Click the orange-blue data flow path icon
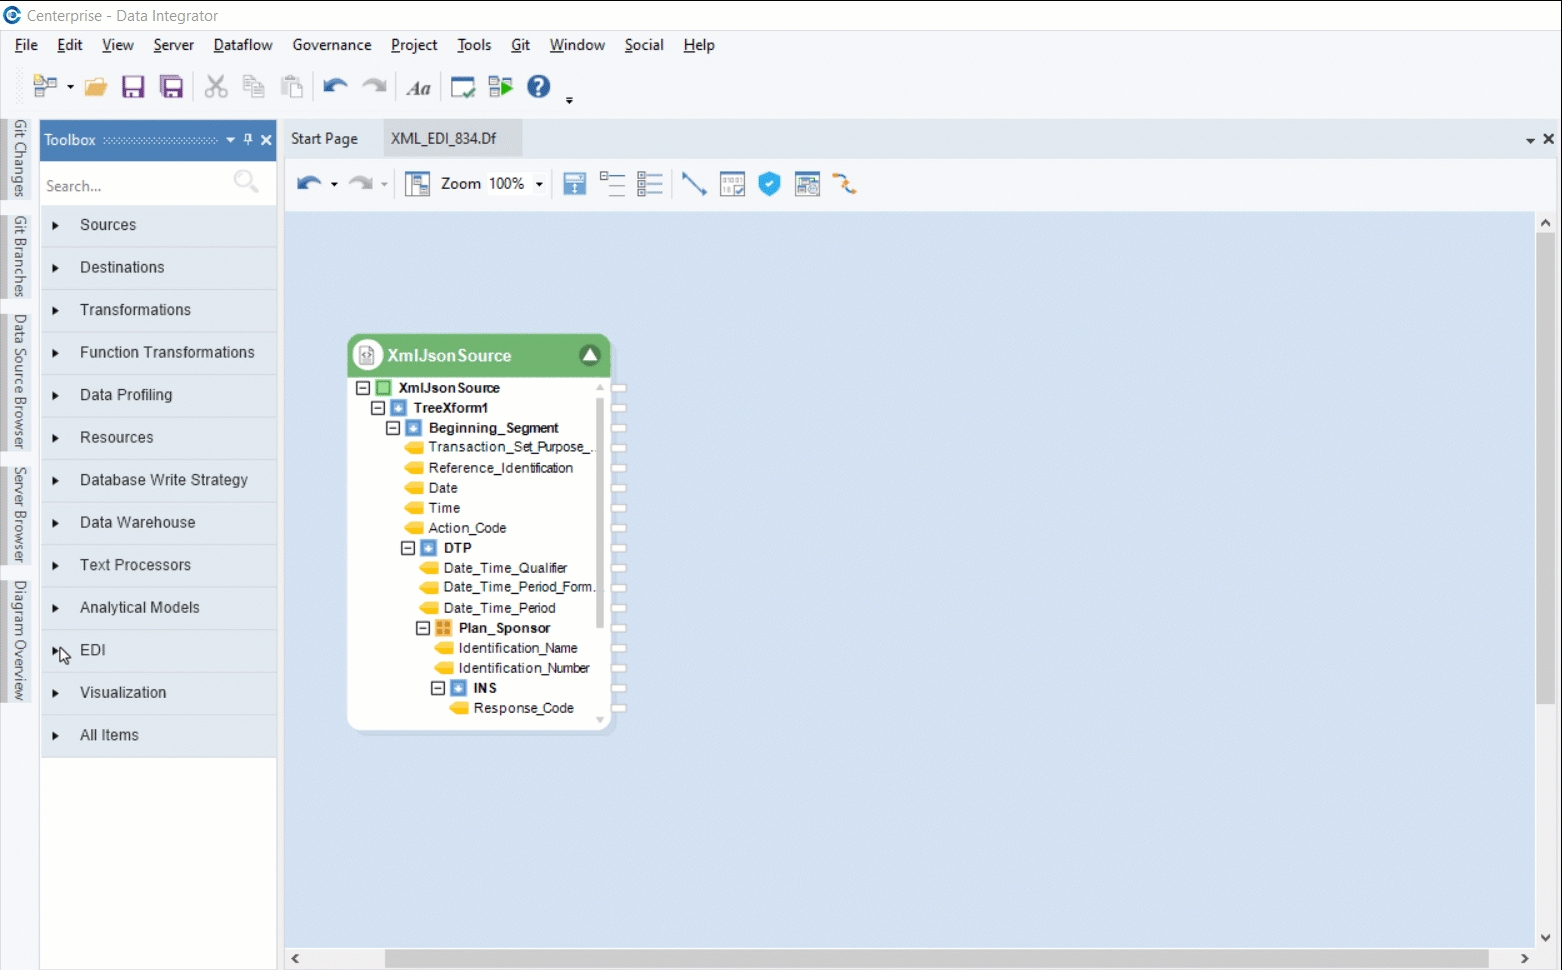The height and width of the screenshot is (970, 1562). tap(845, 184)
